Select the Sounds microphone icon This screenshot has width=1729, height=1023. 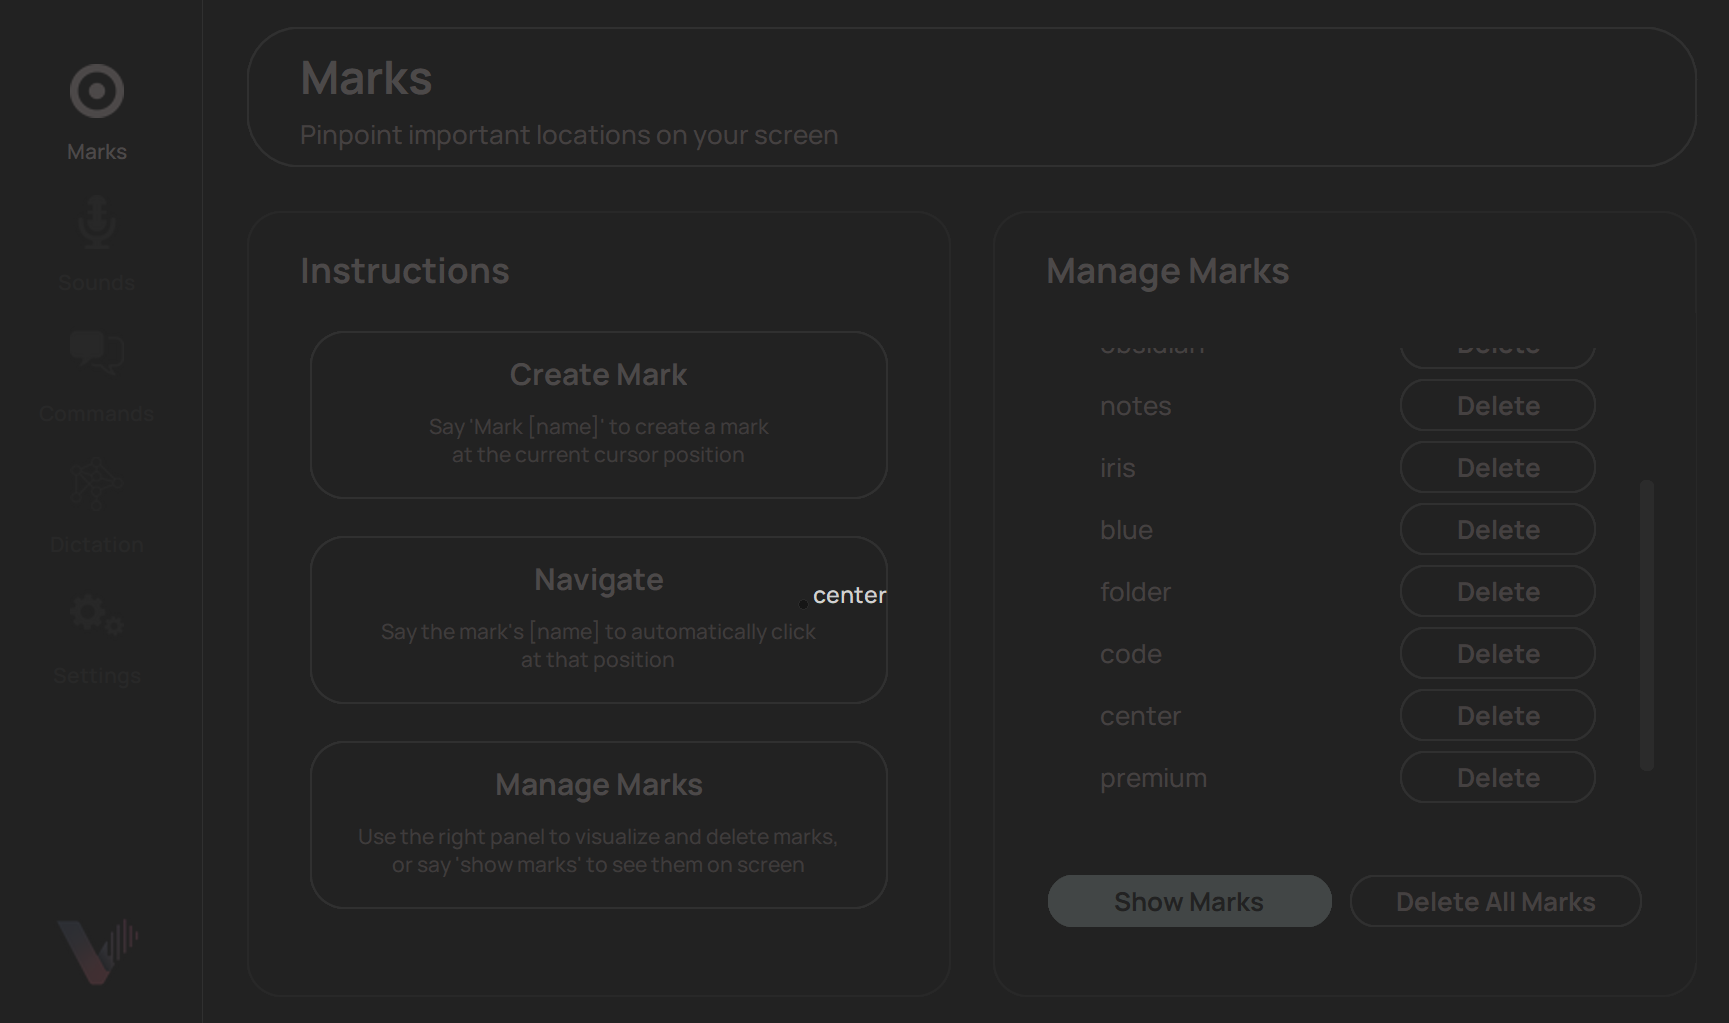(96, 222)
